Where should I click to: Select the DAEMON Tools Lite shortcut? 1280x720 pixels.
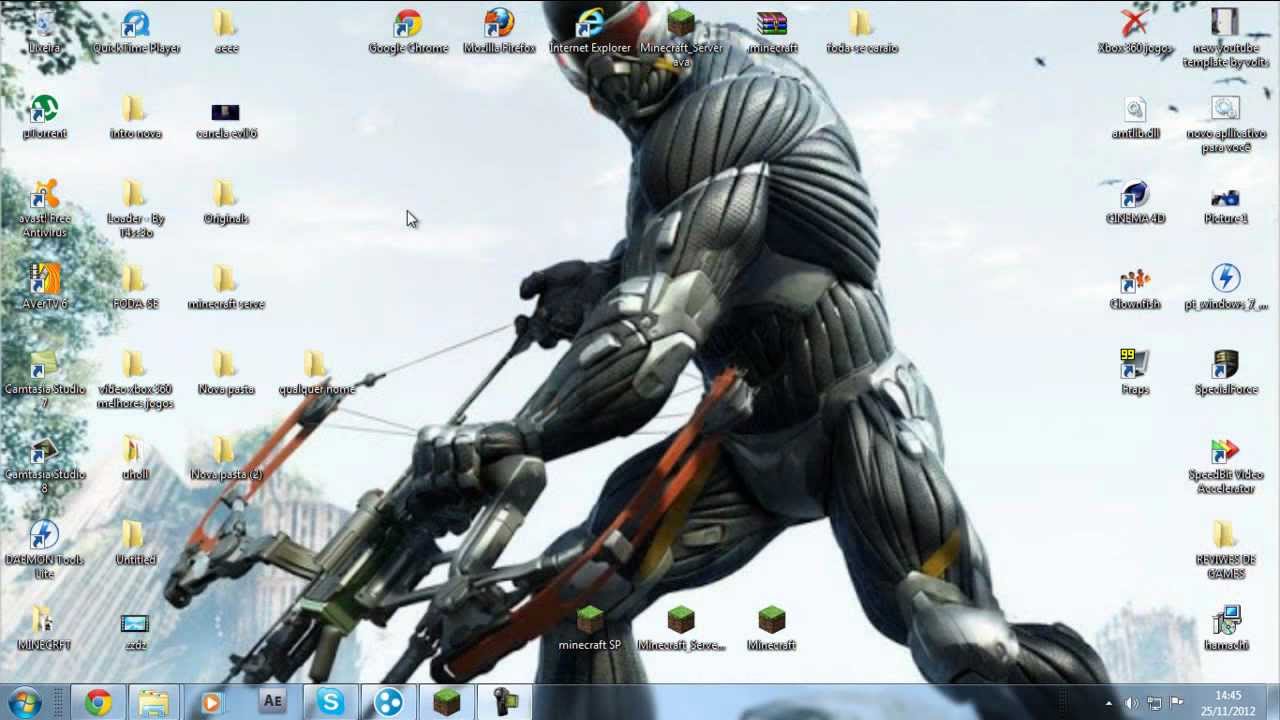(x=44, y=550)
